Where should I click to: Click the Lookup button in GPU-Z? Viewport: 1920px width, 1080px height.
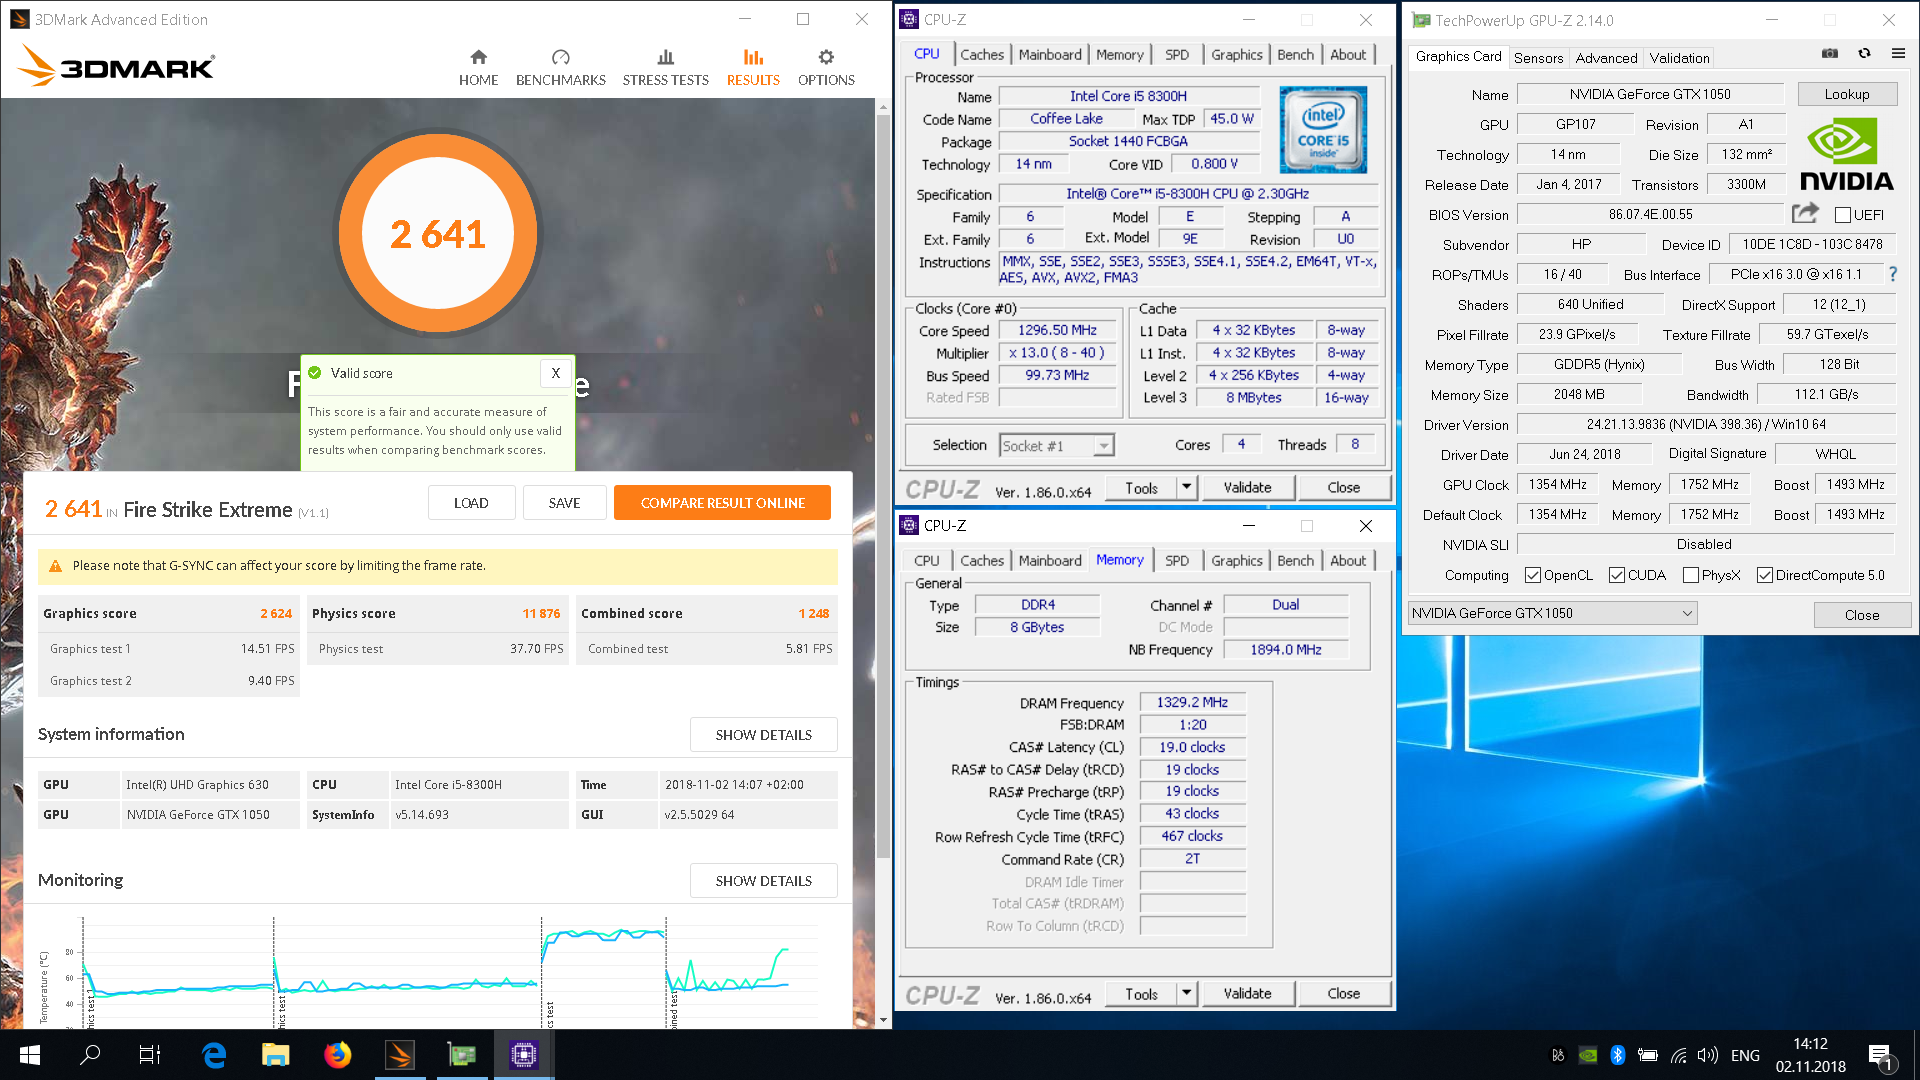point(1847,94)
